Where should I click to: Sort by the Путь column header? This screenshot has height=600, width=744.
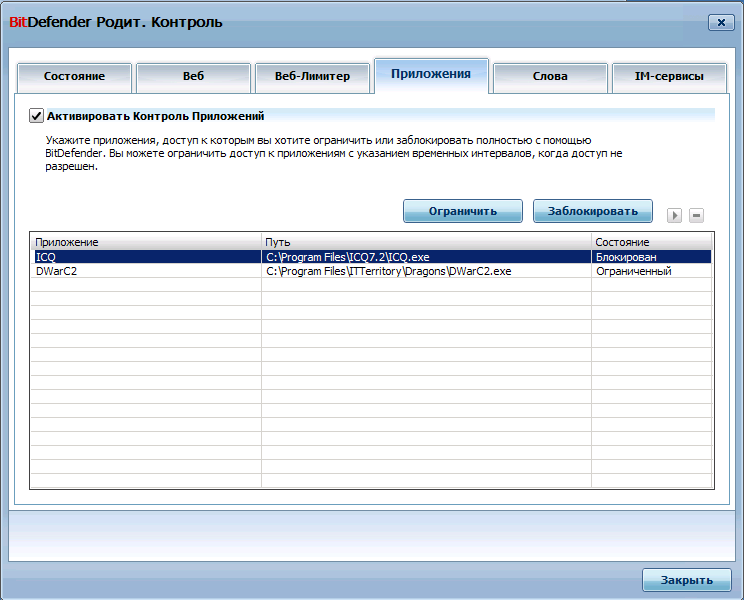tap(426, 242)
